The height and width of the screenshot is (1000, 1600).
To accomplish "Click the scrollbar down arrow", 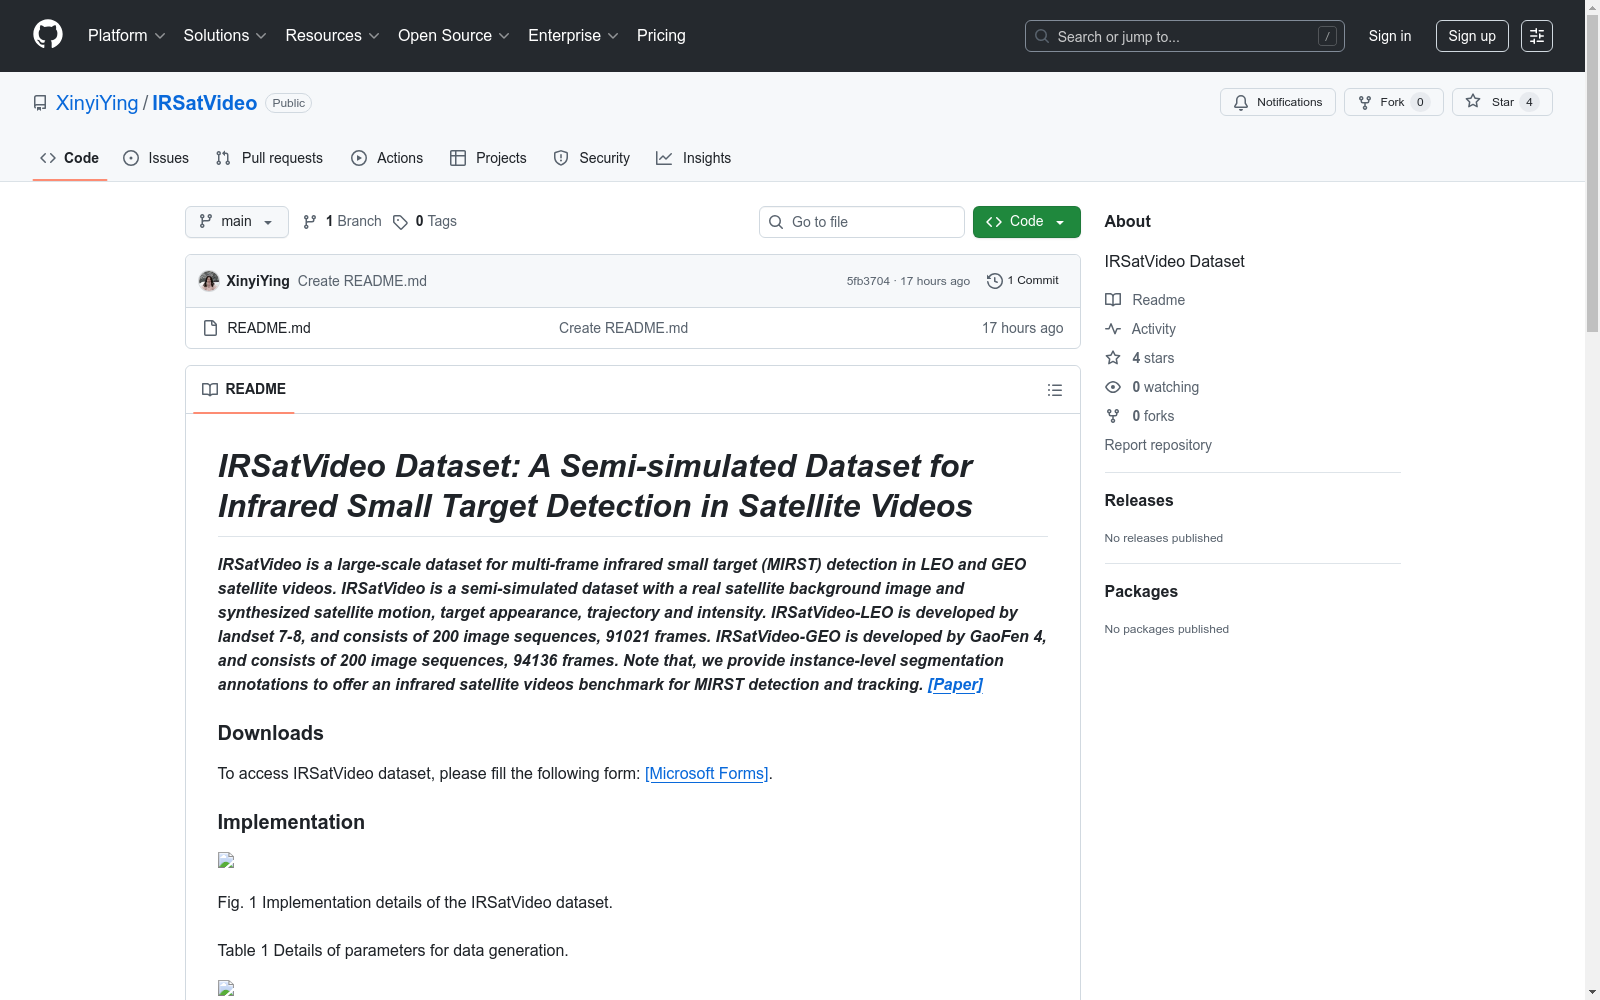I will click(1592, 992).
